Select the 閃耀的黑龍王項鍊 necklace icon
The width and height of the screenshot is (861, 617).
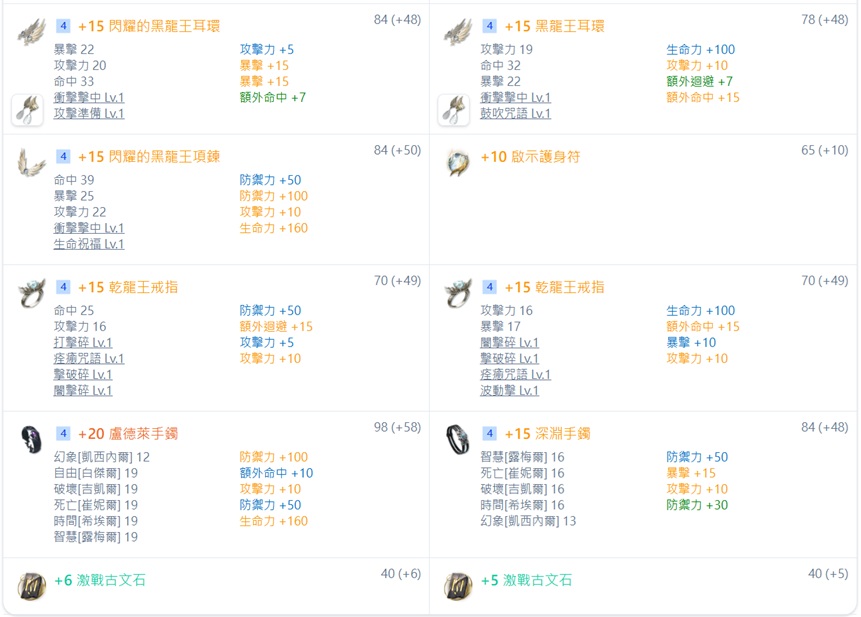(x=31, y=163)
